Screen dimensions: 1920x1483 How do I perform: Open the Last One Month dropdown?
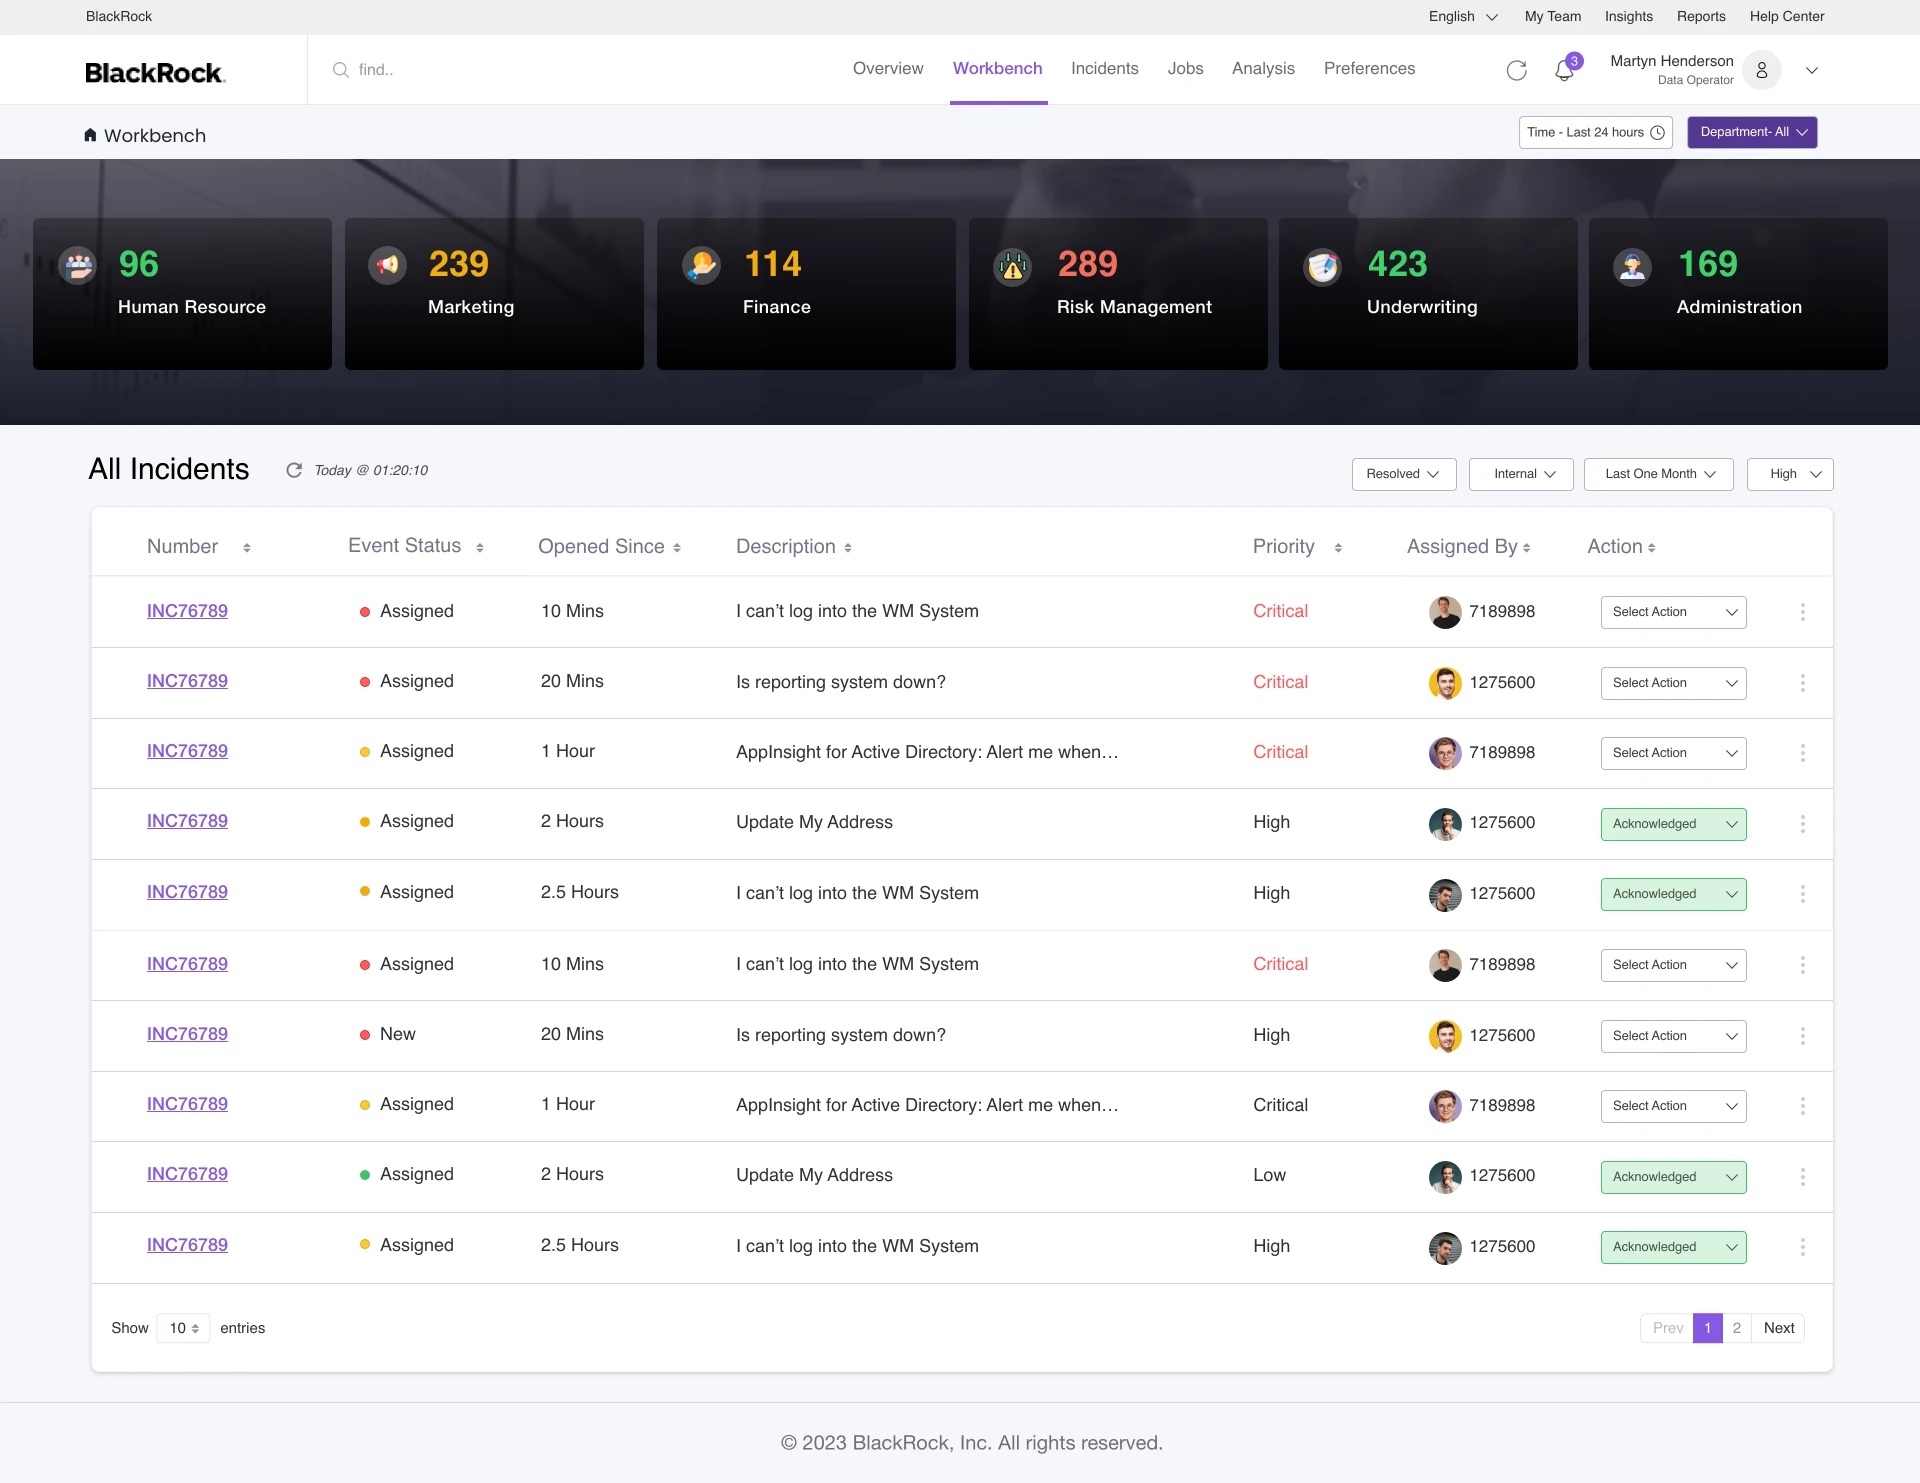point(1658,474)
